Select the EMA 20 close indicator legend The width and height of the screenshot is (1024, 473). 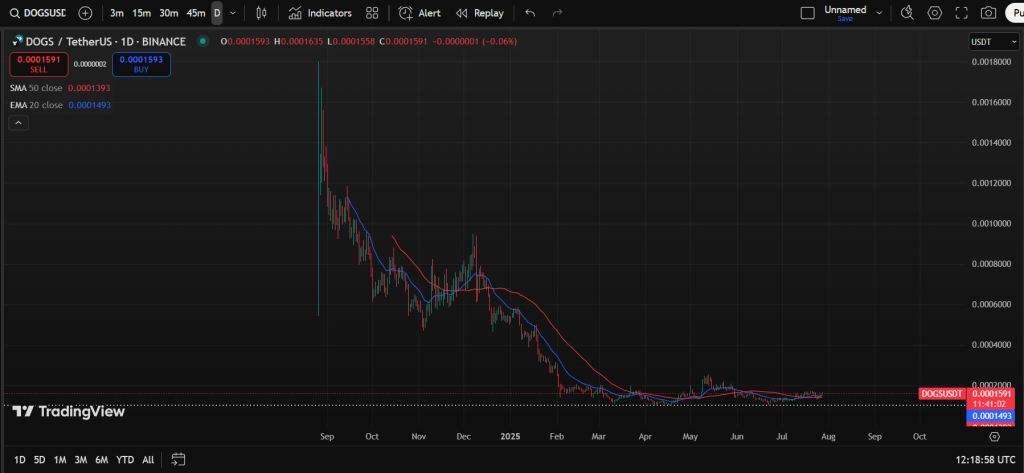pyautogui.click(x=37, y=105)
